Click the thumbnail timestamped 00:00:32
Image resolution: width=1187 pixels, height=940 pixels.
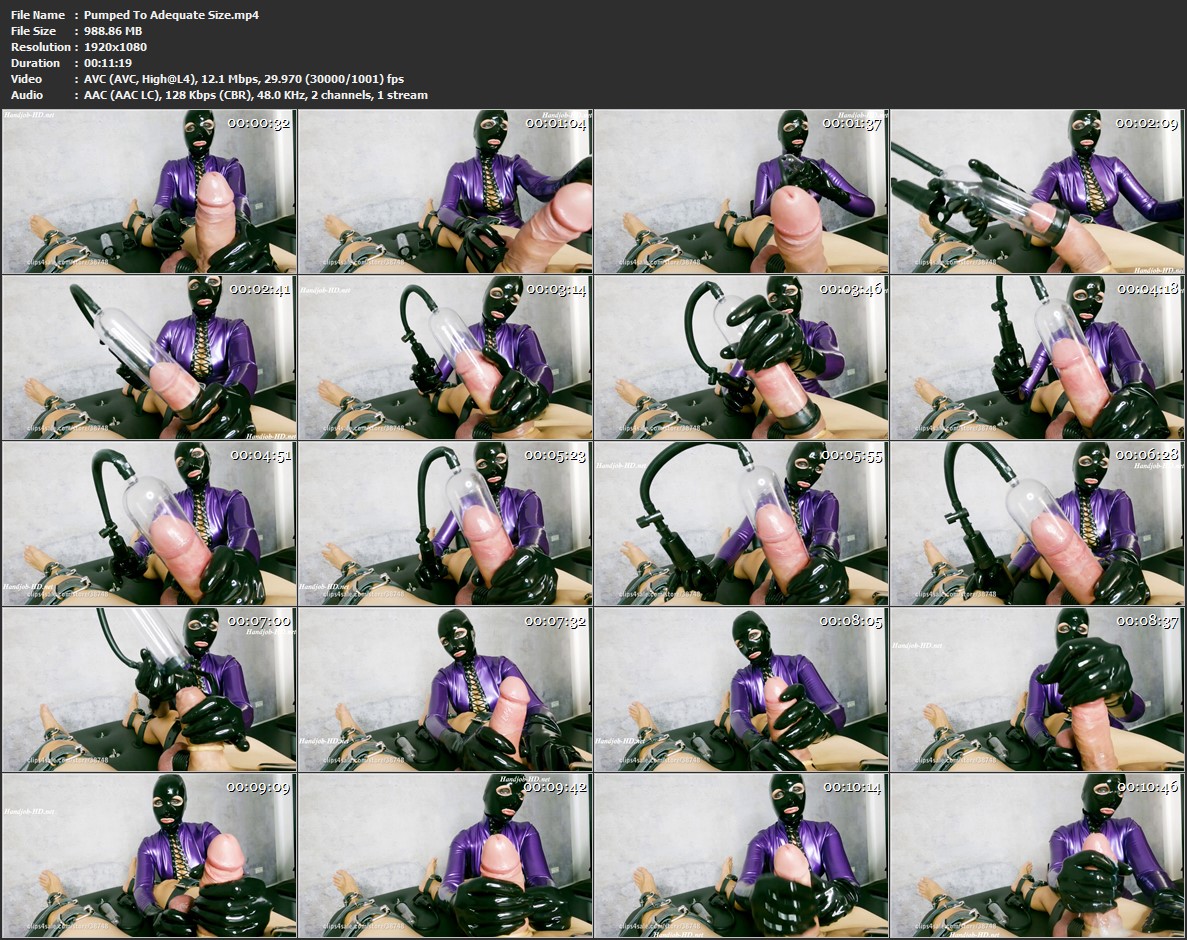(149, 191)
